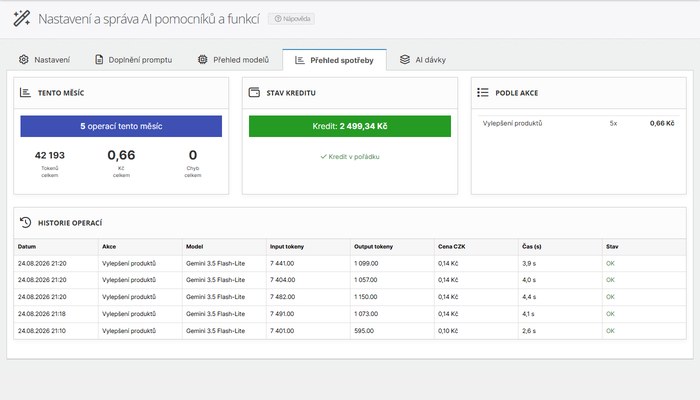Click input tokens value 7 441.00
The width and height of the screenshot is (700, 400).
282,263
